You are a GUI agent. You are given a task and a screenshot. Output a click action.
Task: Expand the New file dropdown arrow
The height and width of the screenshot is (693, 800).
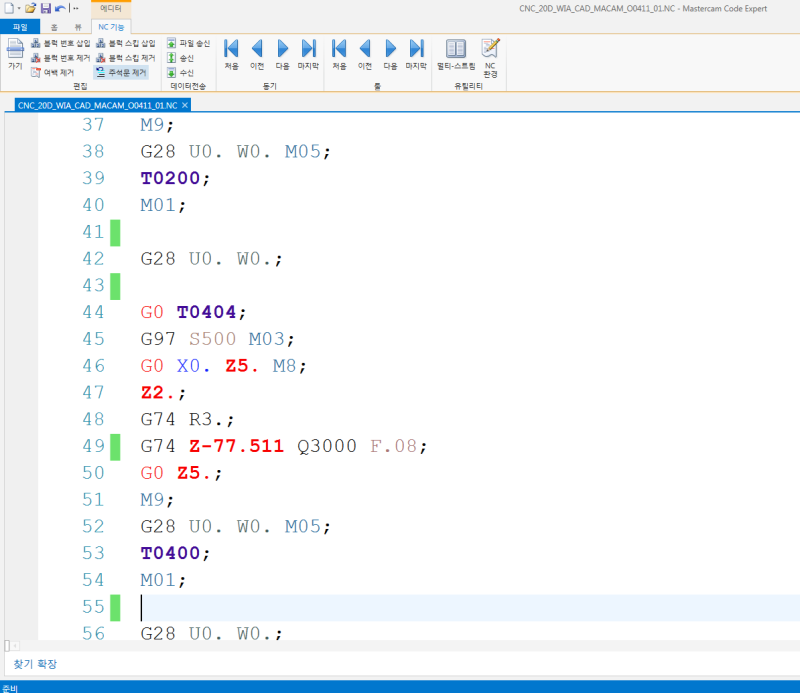(x=19, y=8)
